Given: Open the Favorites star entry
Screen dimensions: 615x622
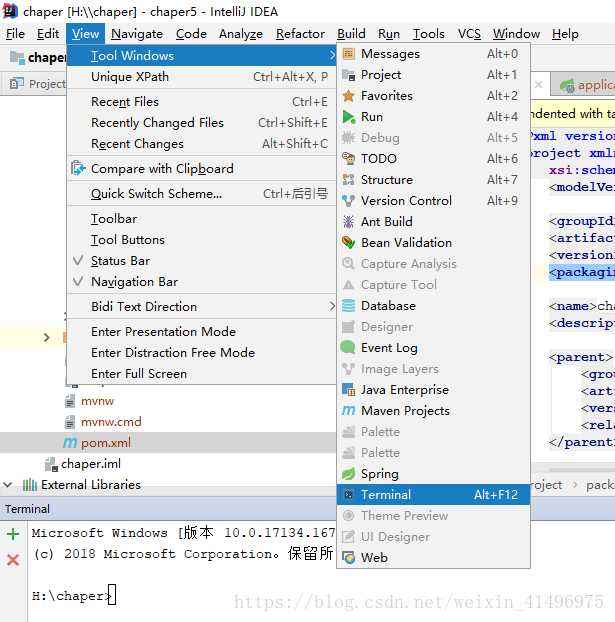Looking at the screenshot, I should (x=433, y=96).
